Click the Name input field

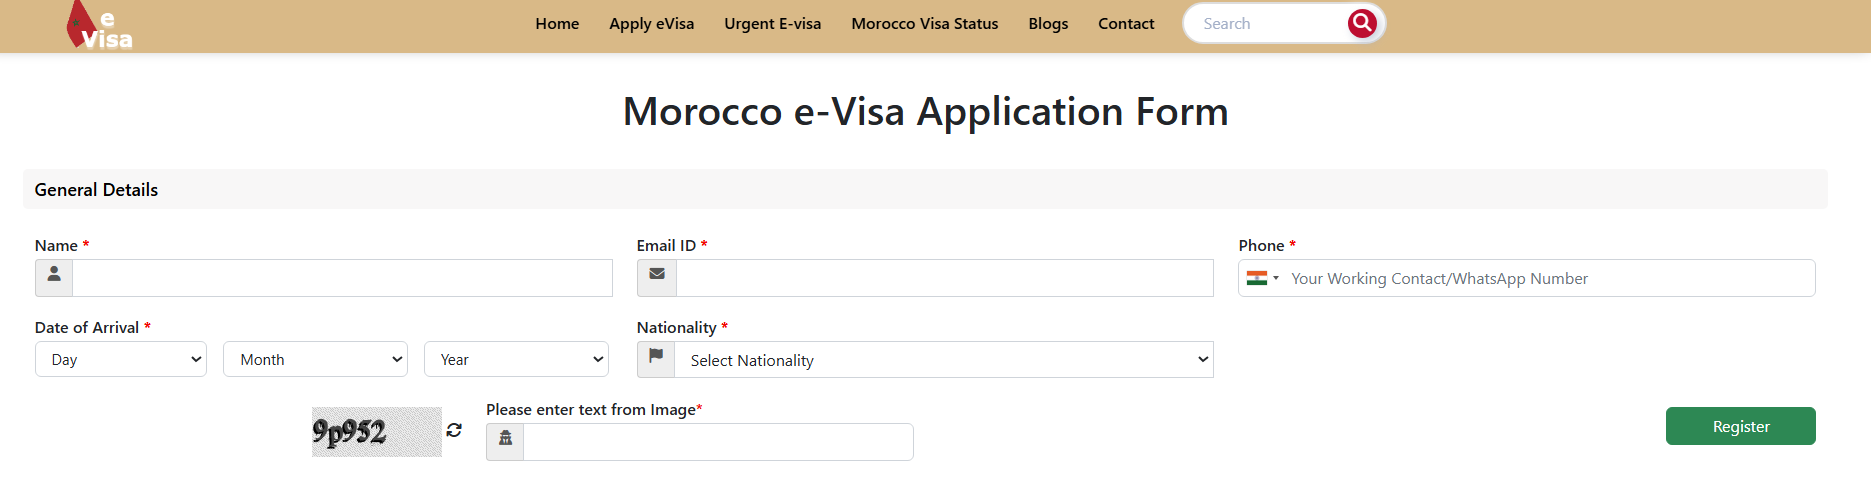[342, 278]
